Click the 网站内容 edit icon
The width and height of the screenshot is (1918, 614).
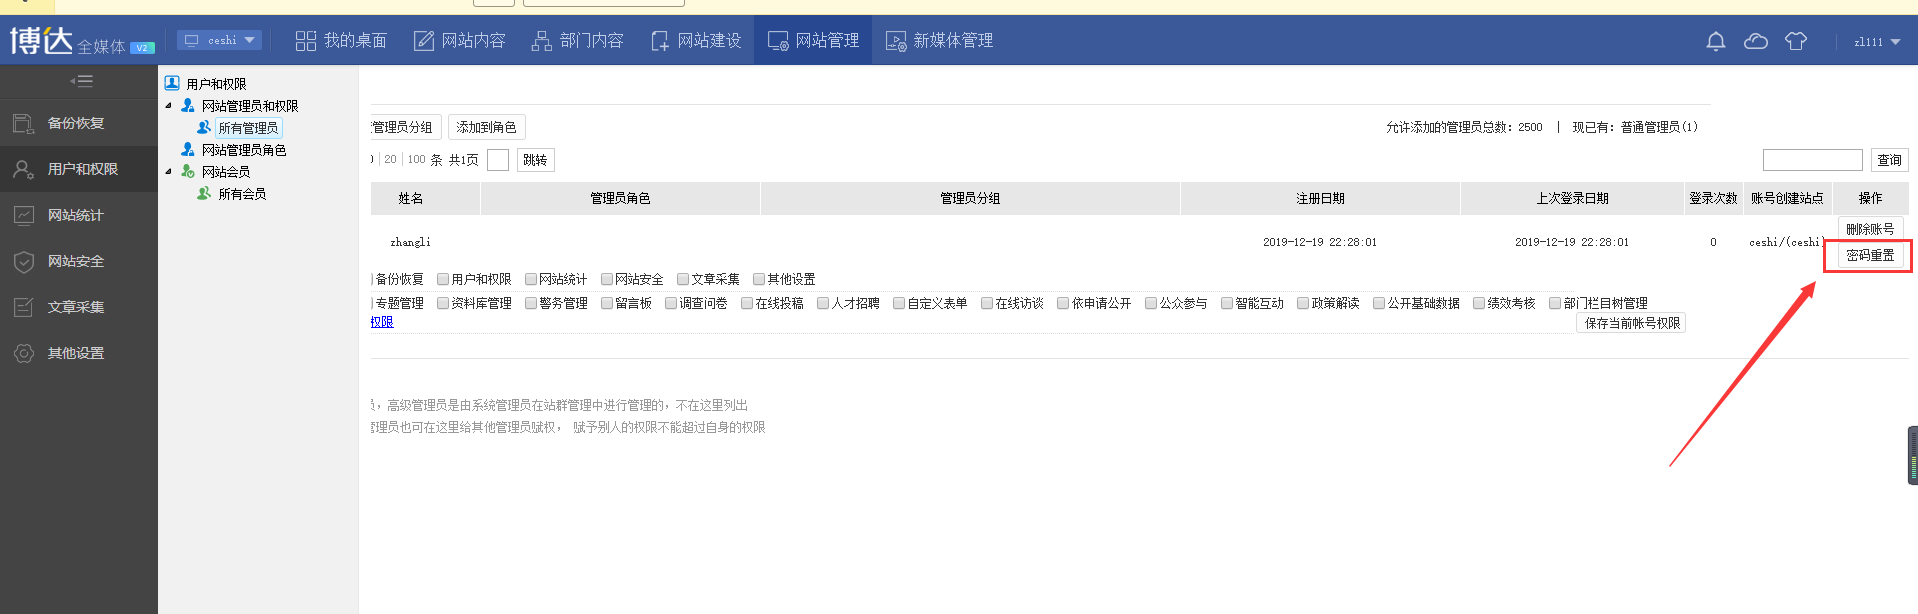[424, 41]
